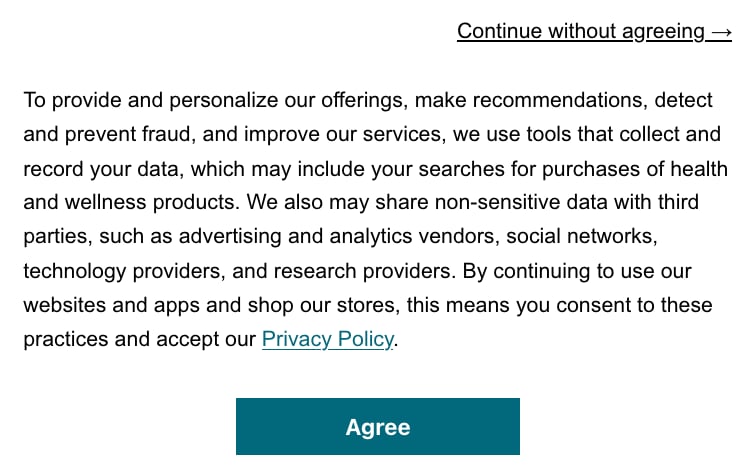The image size is (749, 465).
Task: Select the Continue without agreeing link
Action: pyautogui.click(x=580, y=31)
